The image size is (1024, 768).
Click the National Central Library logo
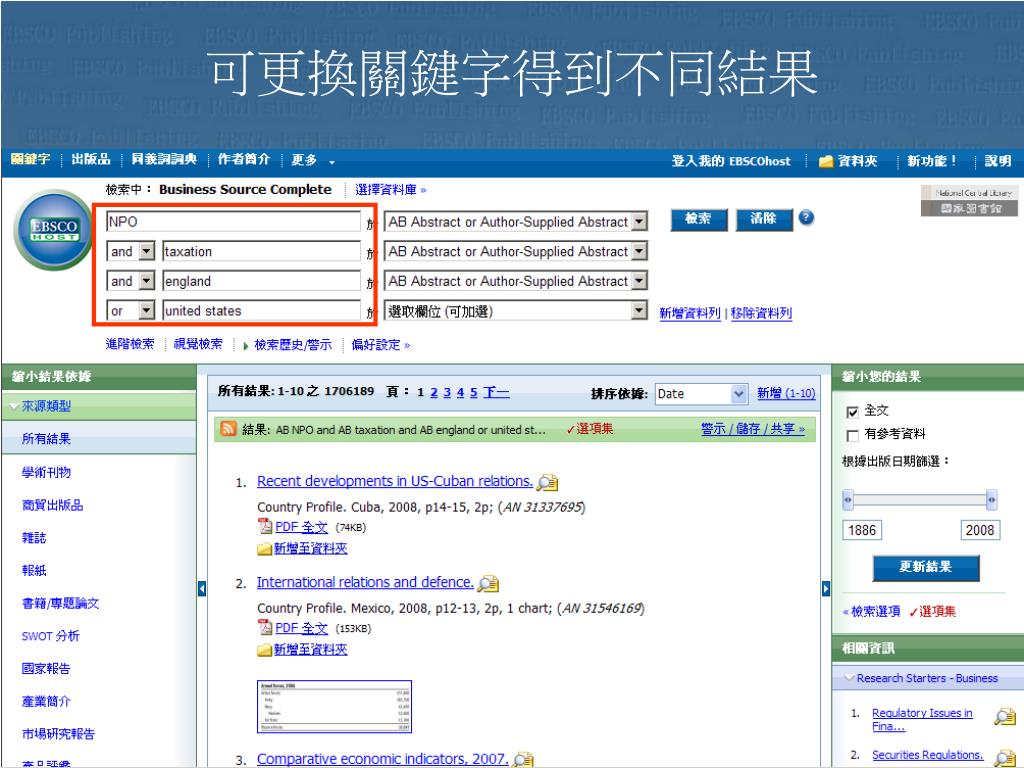point(969,200)
